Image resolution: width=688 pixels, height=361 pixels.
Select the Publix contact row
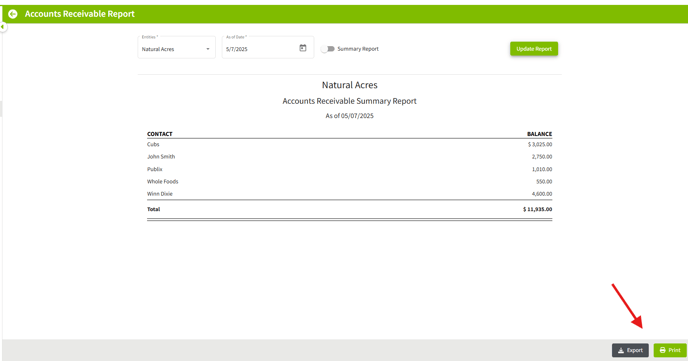tap(349, 169)
